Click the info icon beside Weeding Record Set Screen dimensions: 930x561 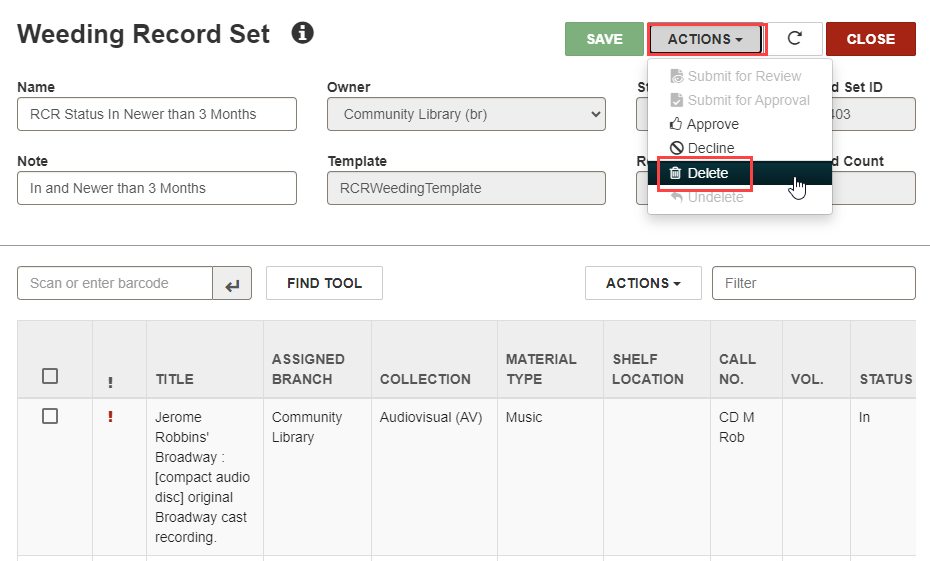302,33
